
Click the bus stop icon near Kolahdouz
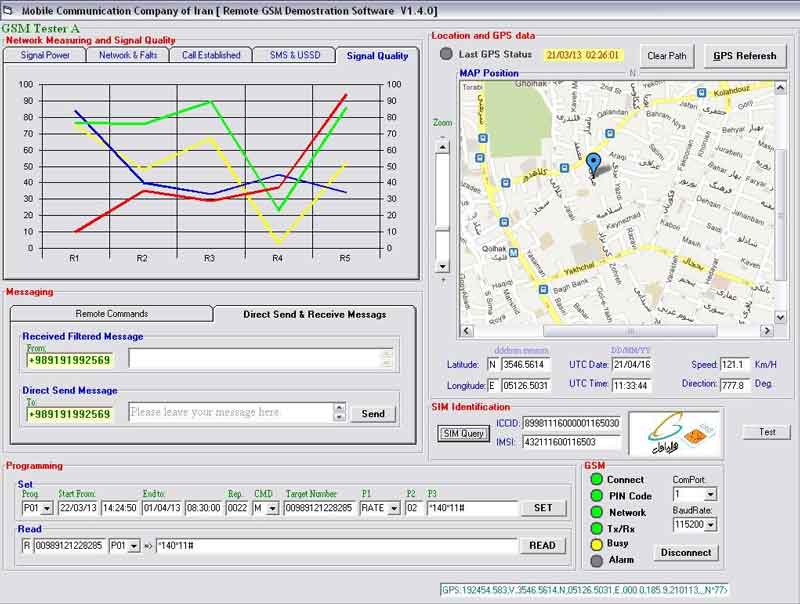[x=702, y=92]
